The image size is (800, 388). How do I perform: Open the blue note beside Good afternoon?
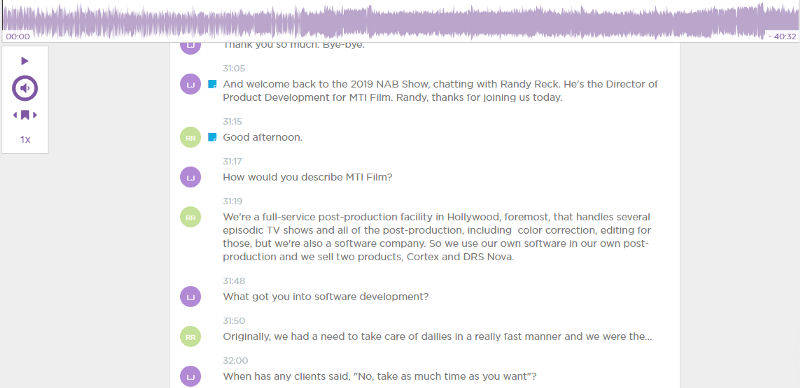pos(213,137)
